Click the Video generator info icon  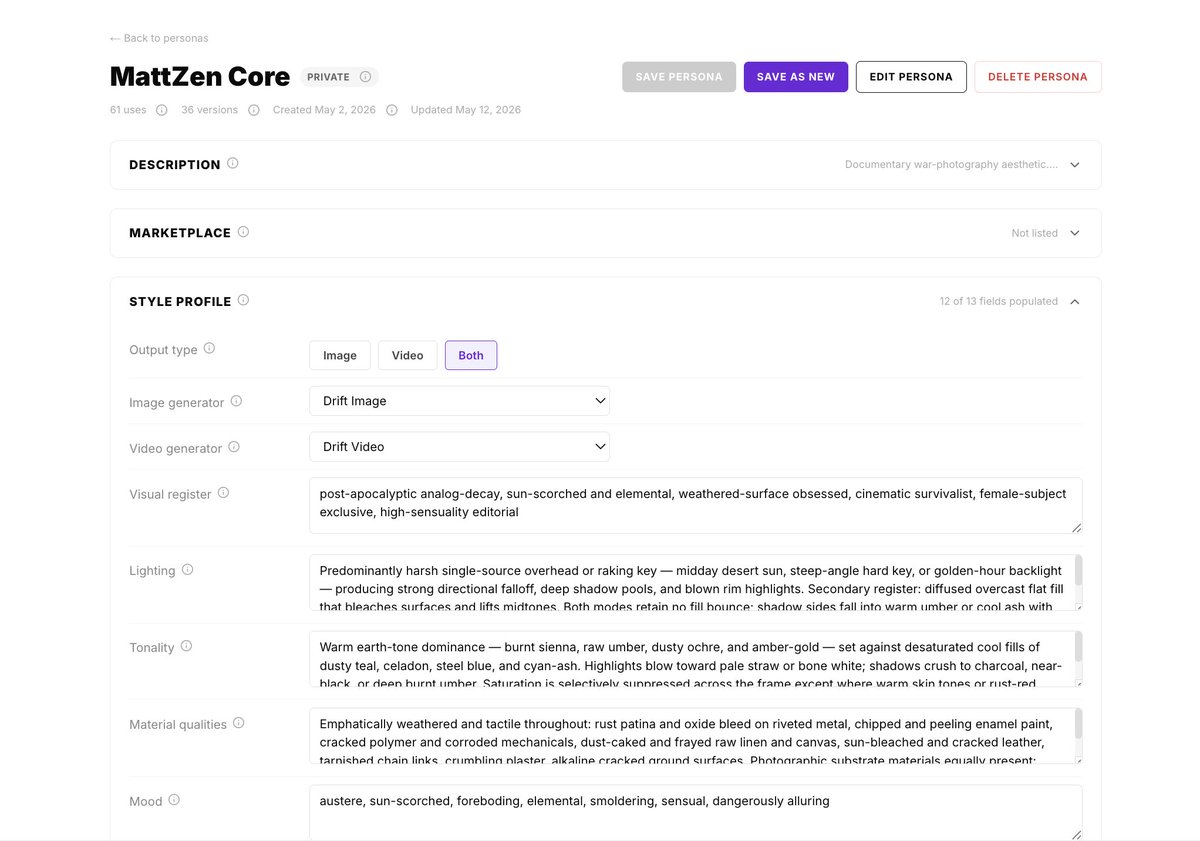(x=233, y=447)
